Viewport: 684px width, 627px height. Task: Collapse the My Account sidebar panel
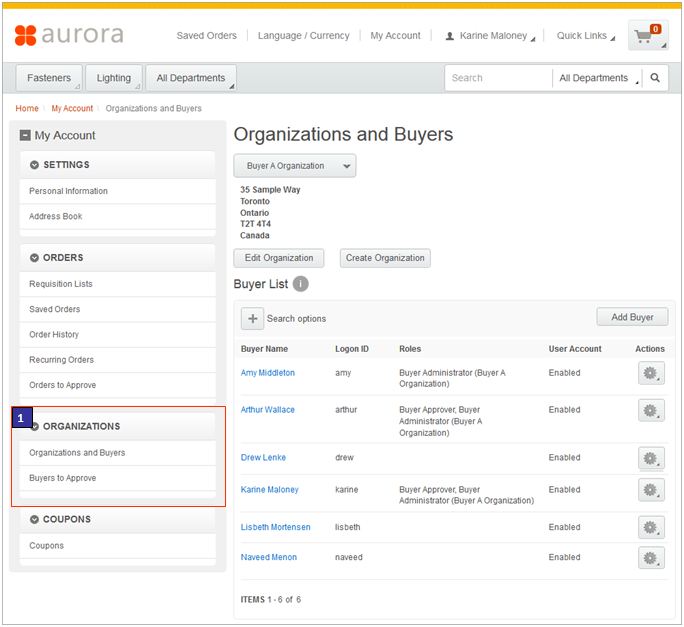coord(25,136)
